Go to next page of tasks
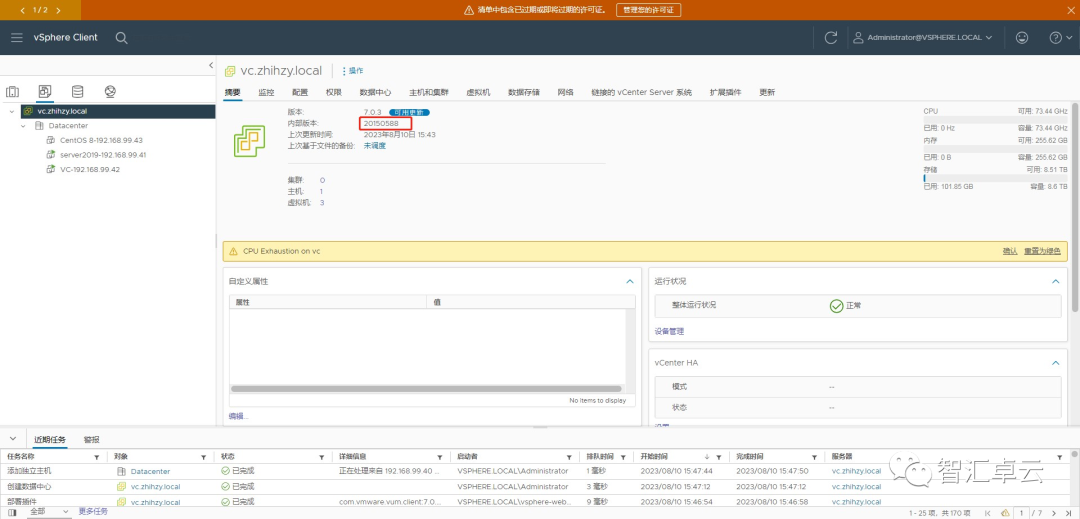 [1054, 513]
